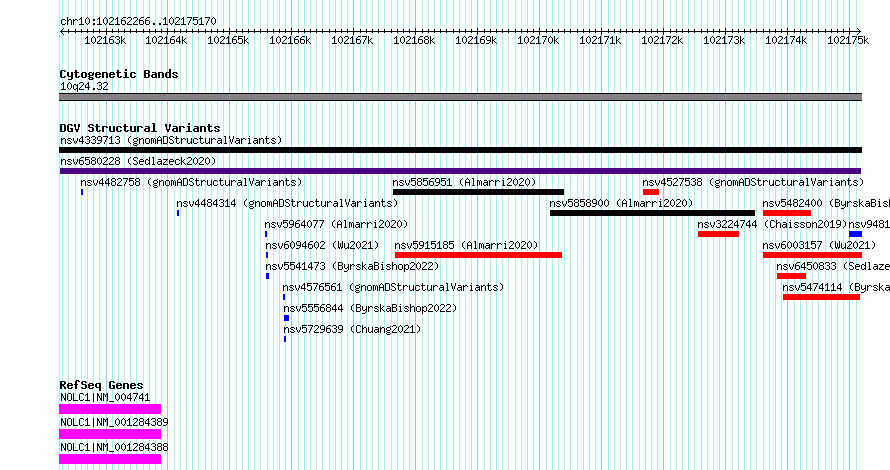The image size is (890, 470).
Task: Click the NOLC1|NM_004741 gene label
Action: (105, 397)
